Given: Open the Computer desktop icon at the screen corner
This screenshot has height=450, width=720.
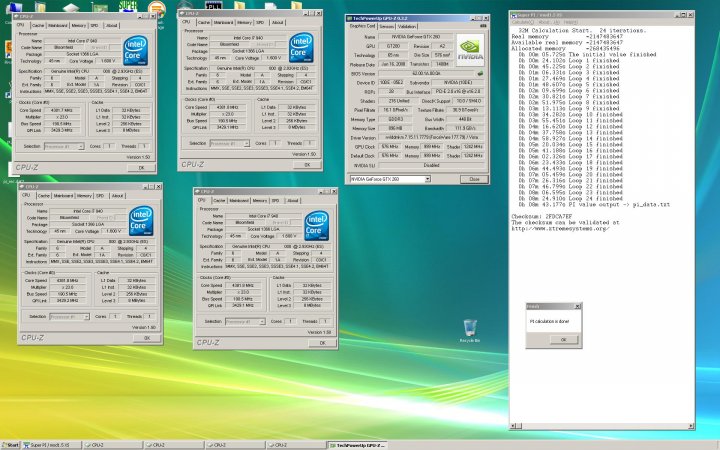Looking at the screenshot, I should pyautogui.click(x=14, y=9).
